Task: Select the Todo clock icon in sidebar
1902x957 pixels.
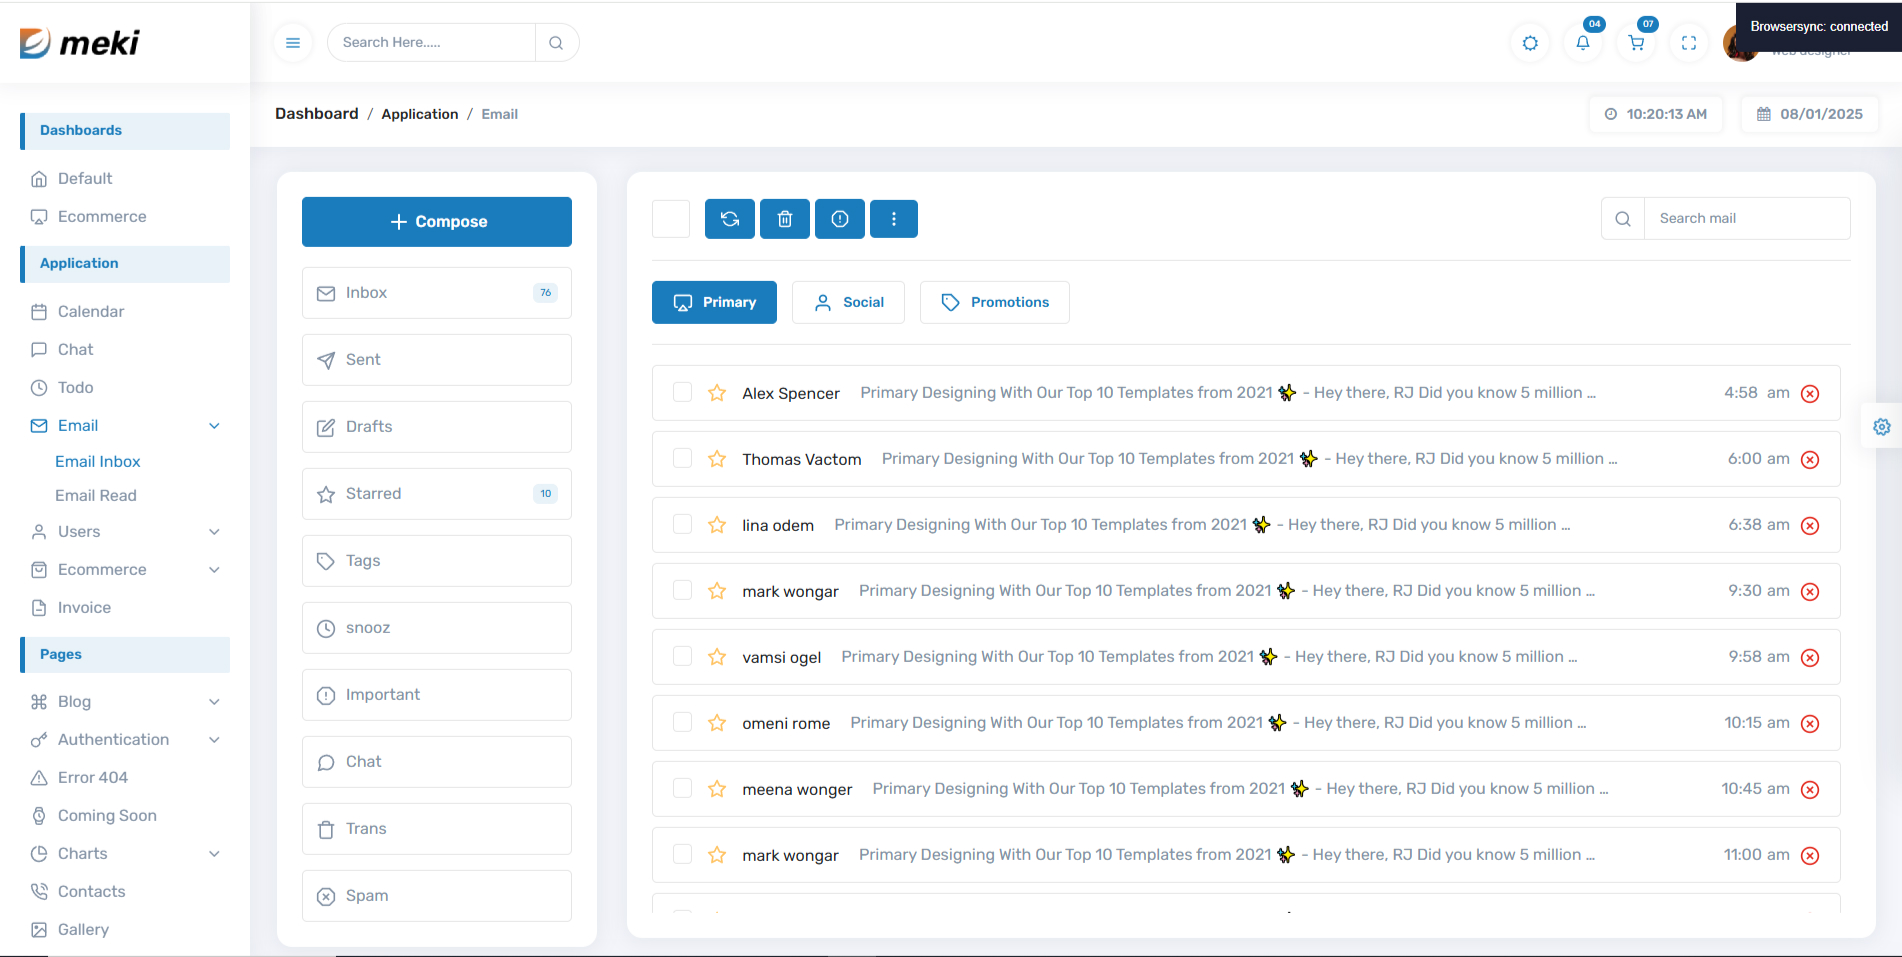Action: [x=38, y=387]
